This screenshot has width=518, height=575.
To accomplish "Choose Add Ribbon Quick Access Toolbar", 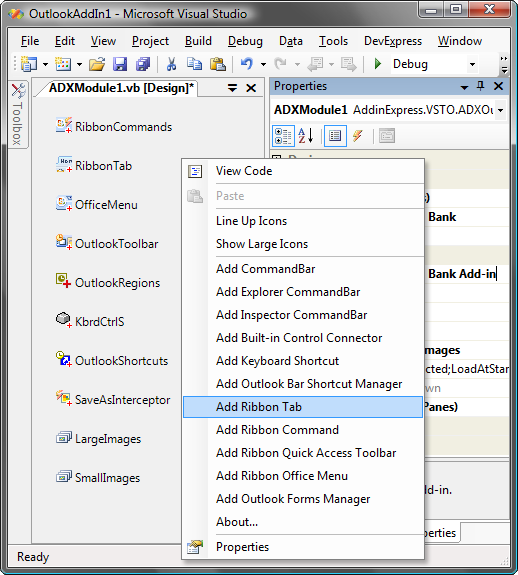I will click(303, 453).
